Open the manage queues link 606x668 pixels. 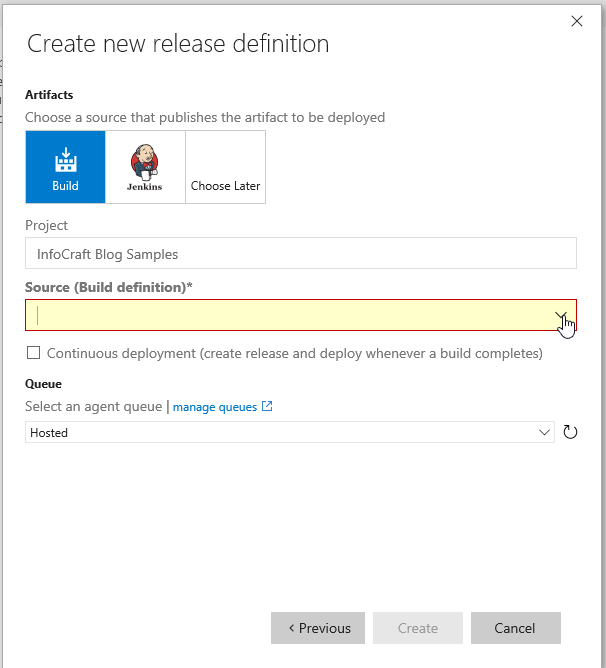tap(216, 407)
